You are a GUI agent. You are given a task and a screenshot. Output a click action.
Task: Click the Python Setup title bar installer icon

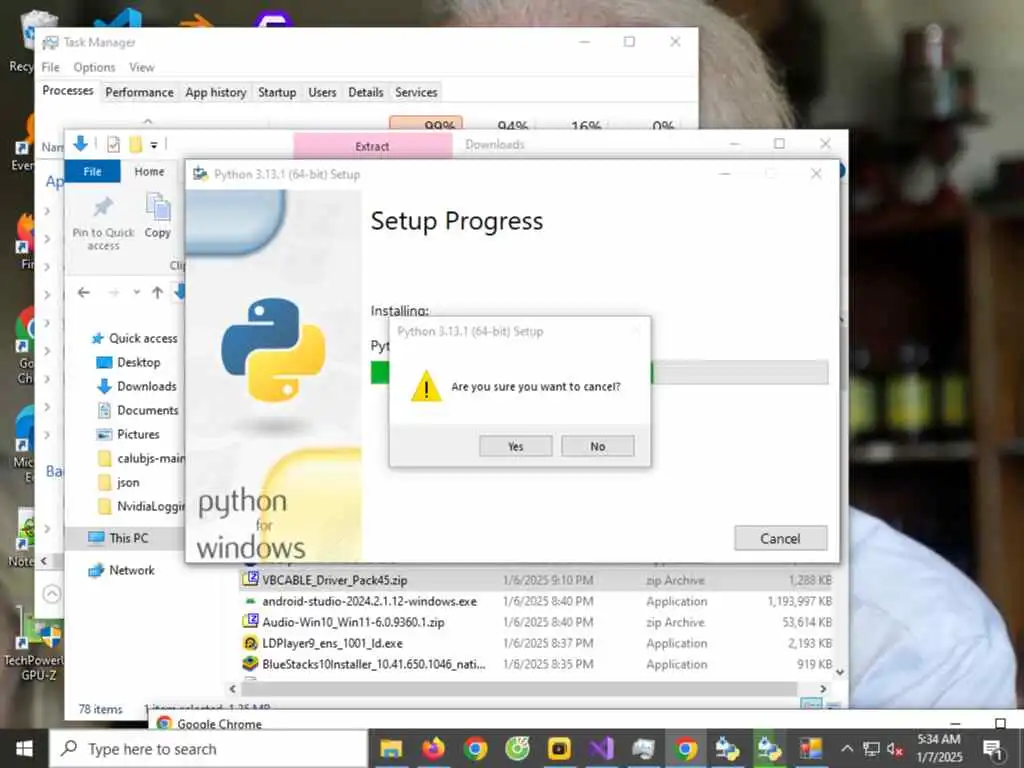[x=200, y=174]
